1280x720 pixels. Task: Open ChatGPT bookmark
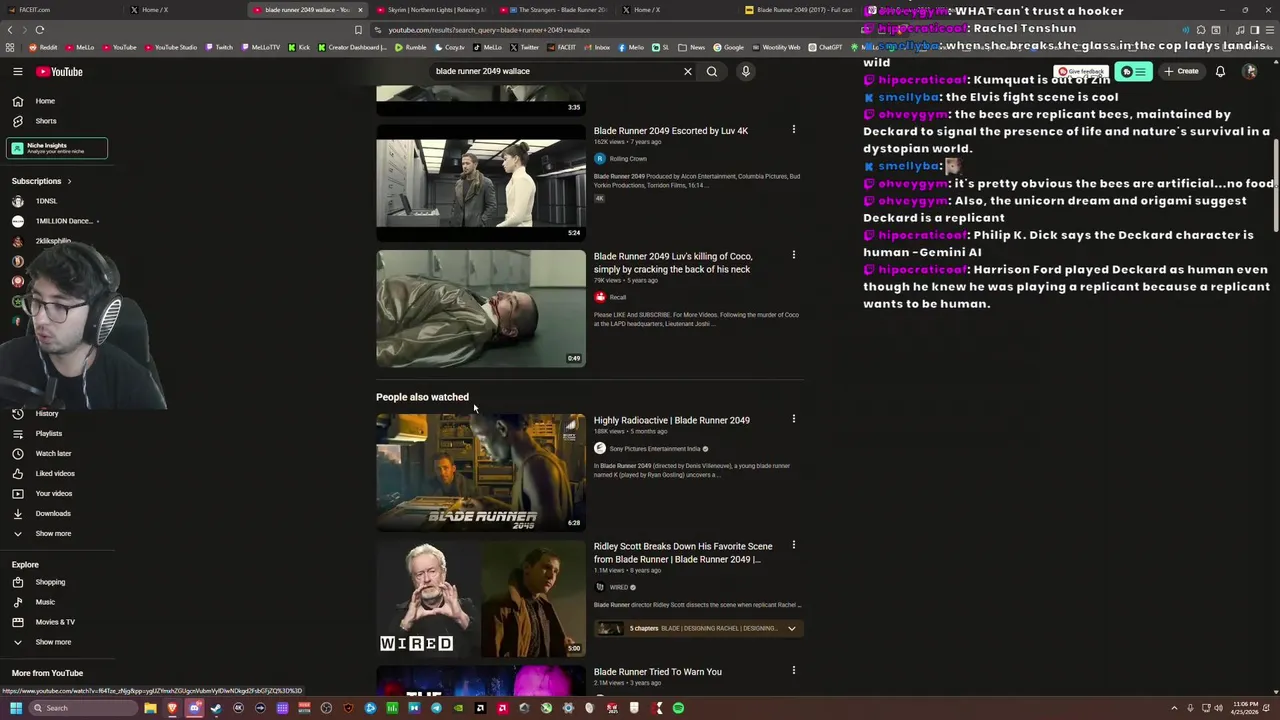[x=826, y=47]
